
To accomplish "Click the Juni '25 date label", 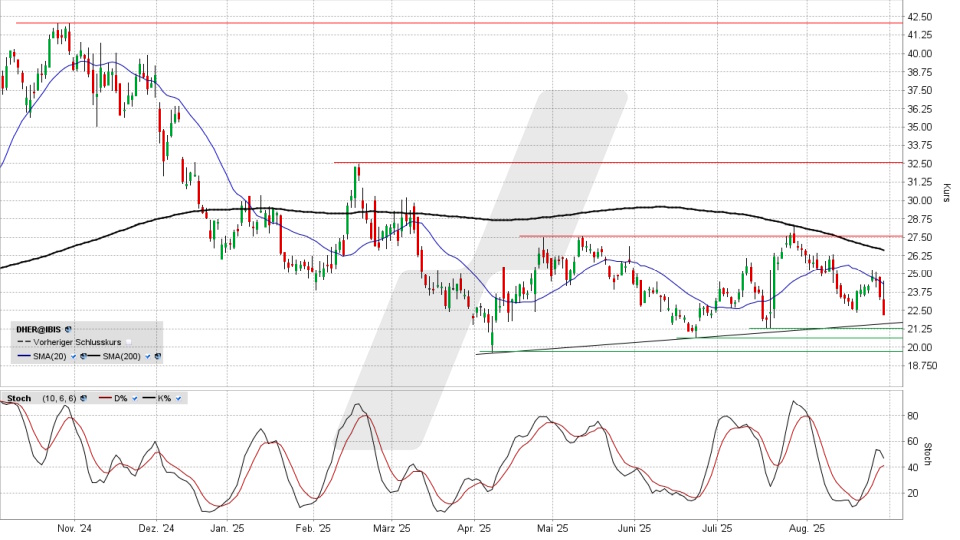I will click(635, 528).
